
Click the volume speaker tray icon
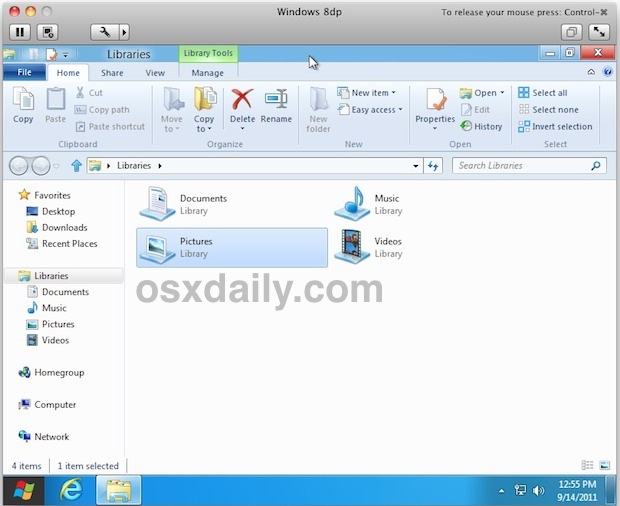pyautogui.click(x=539, y=491)
